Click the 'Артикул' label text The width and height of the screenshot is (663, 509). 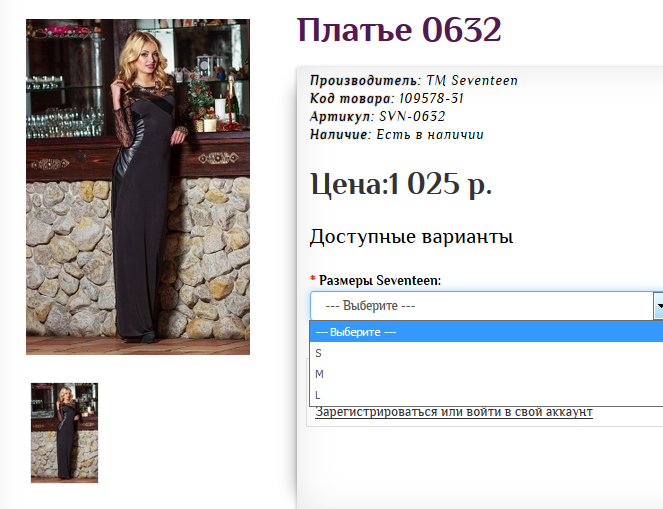(339, 117)
